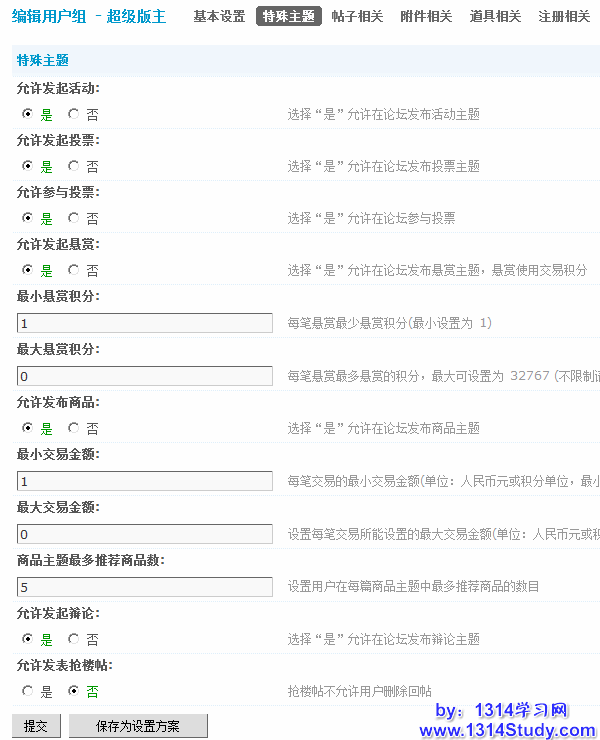Viewport: 600px width, 740px height.
Task: Open the 附件相关 tab
Action: pos(426,16)
